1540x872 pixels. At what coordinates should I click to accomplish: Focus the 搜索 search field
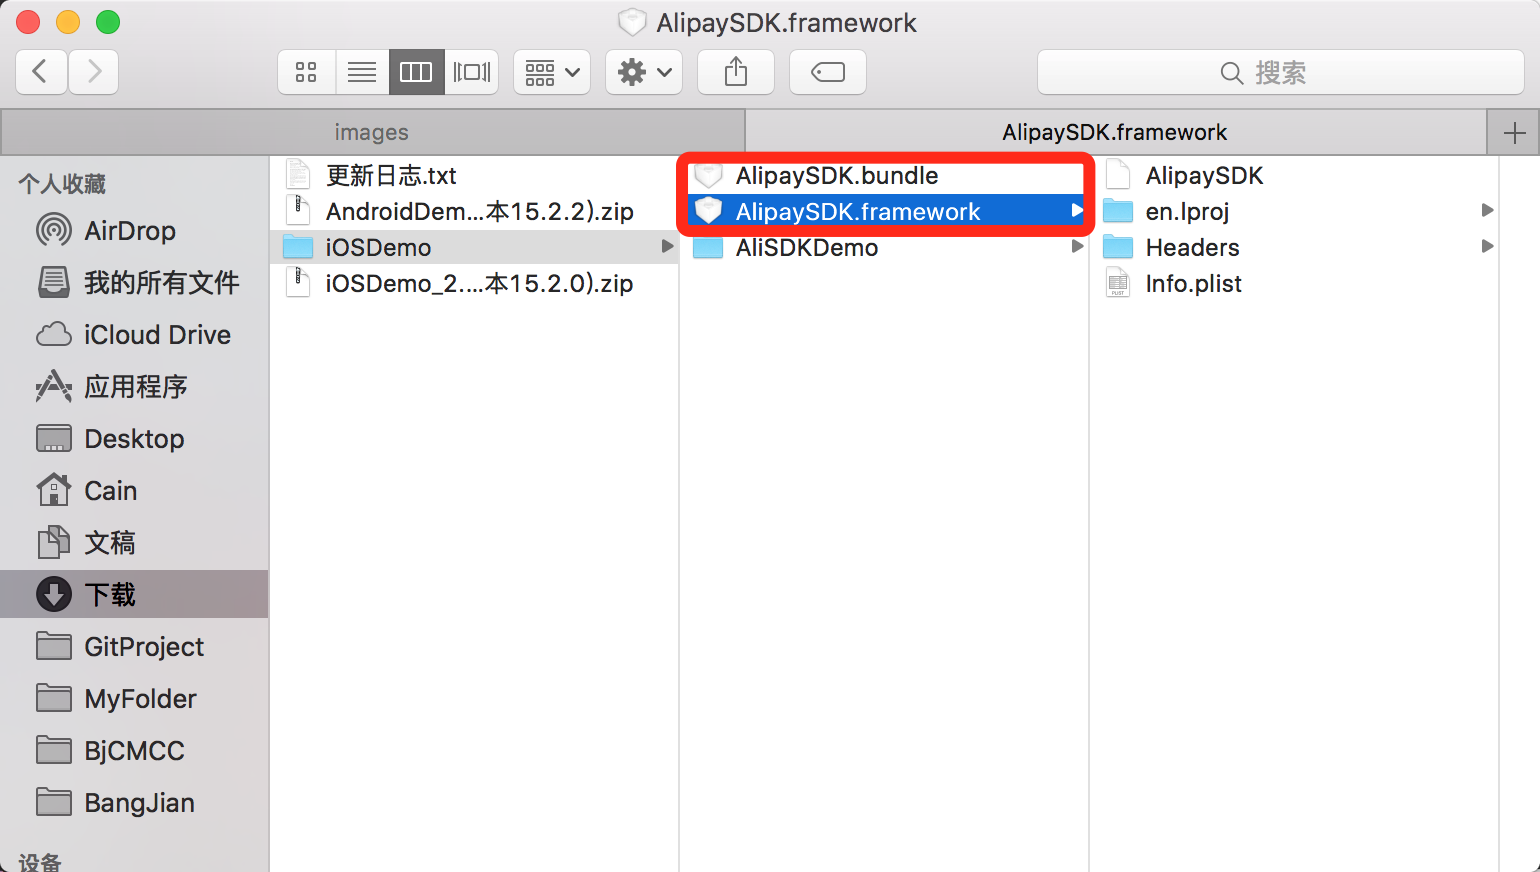1281,72
